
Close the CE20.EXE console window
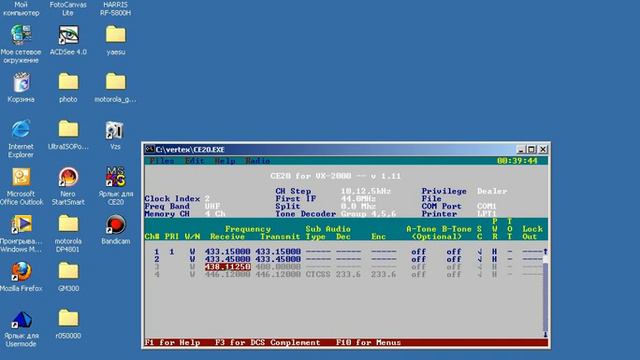click(543, 149)
